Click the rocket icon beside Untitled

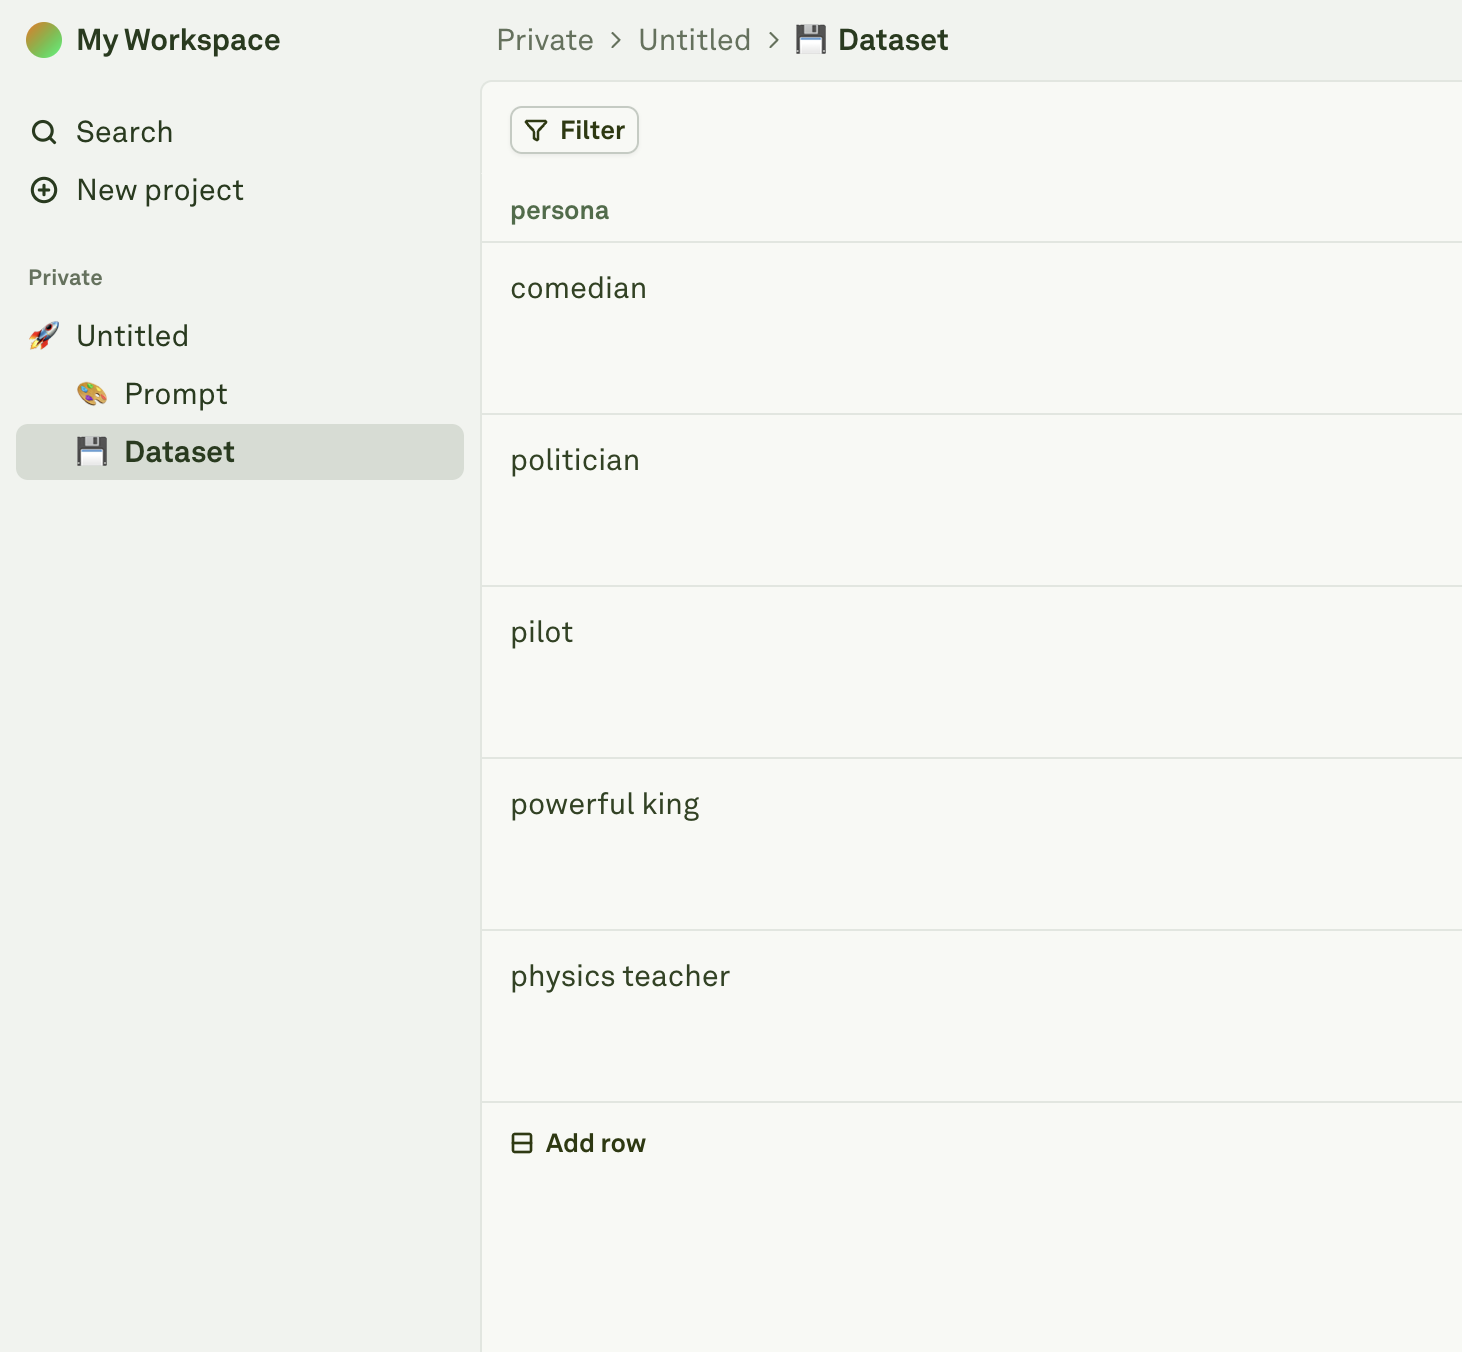44,336
